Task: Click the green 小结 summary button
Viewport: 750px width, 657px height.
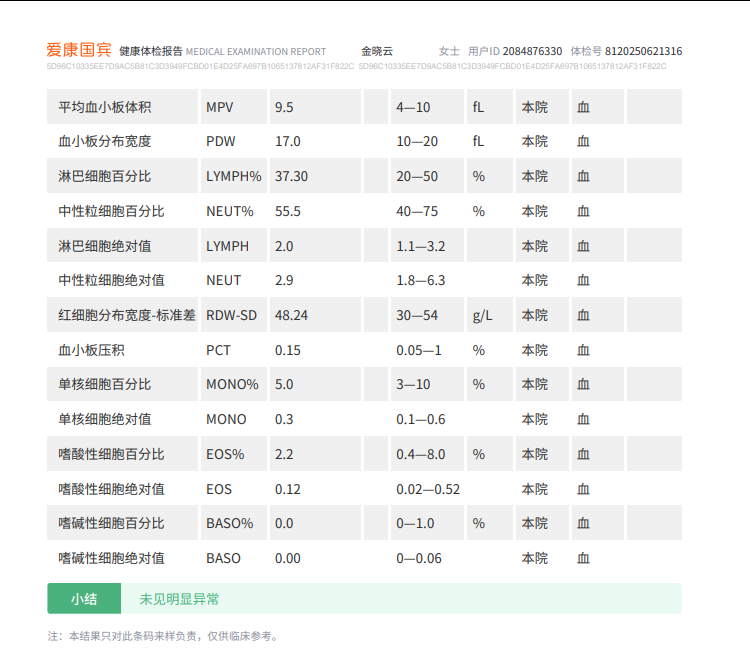Action: [83, 599]
